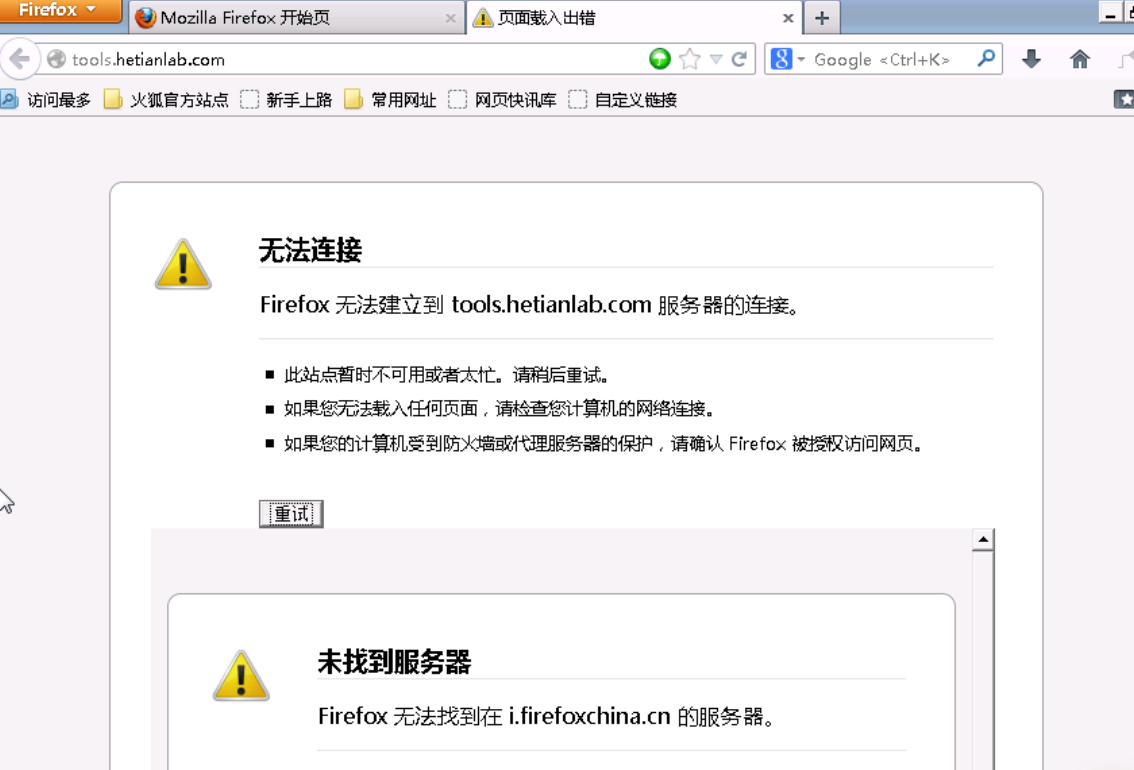Screen dimensions: 1134x770
Task: Open the 新手上路 bookmark
Action: click(286, 100)
